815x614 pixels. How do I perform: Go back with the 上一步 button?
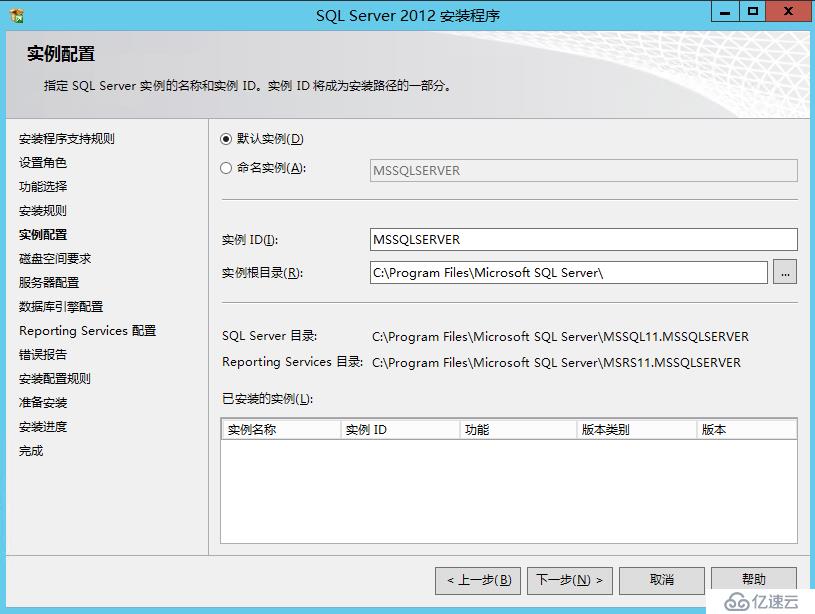[478, 580]
